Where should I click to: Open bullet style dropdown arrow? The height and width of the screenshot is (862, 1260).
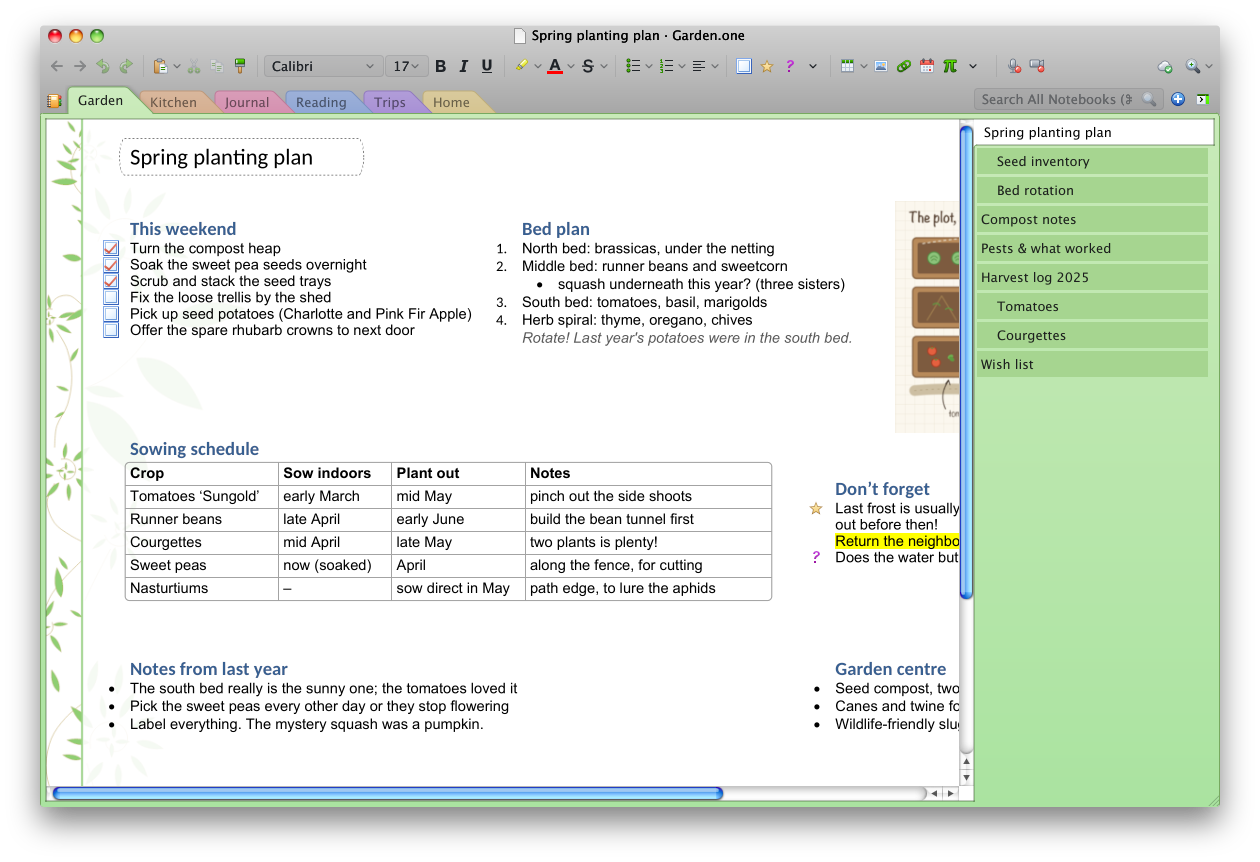[649, 67]
